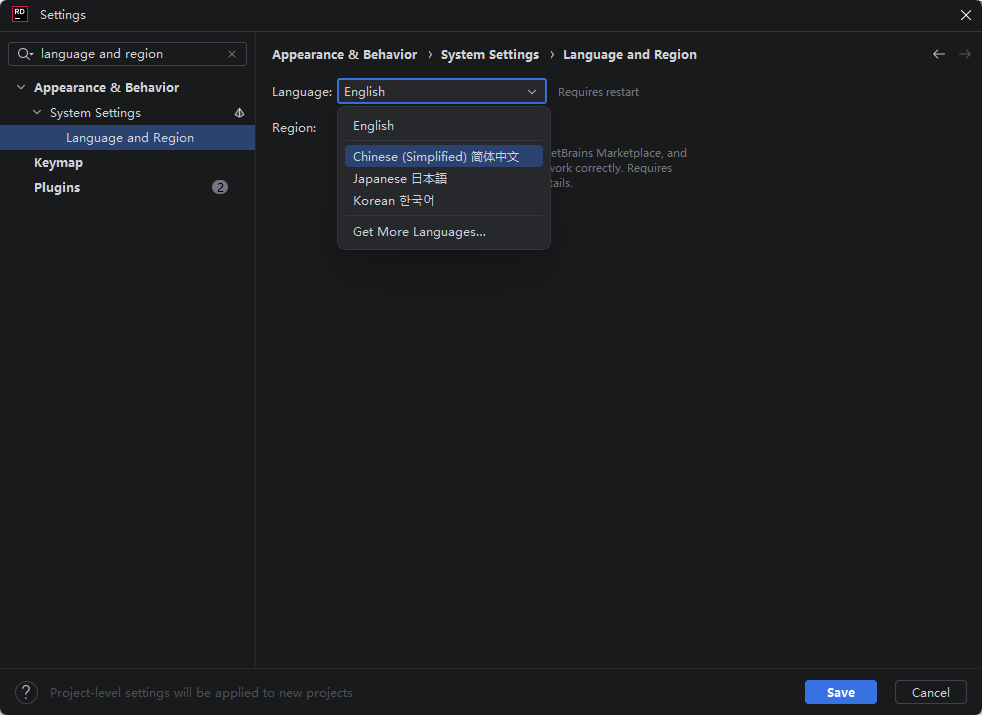Collapse the System Settings tree node
Screen dimensions: 982x715
point(37,112)
